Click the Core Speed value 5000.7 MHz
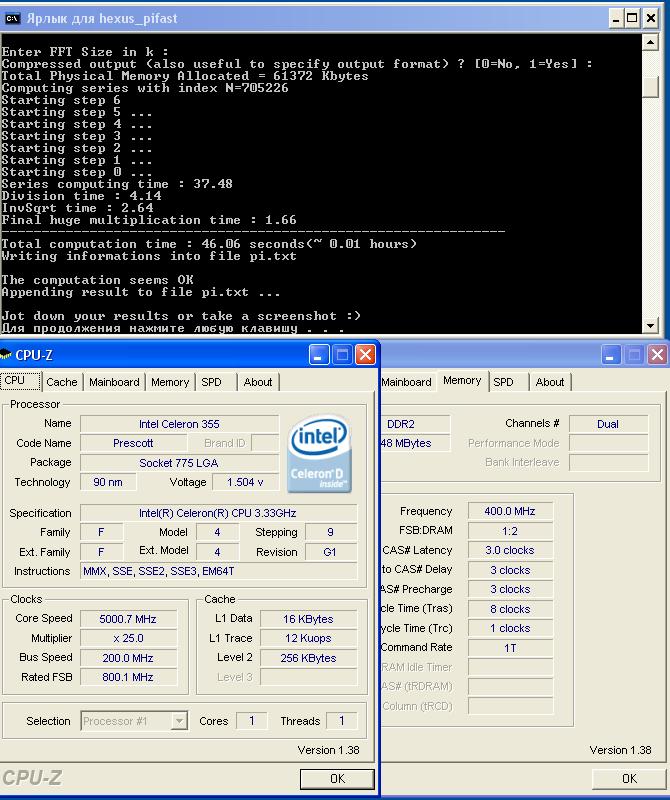 click(128, 619)
